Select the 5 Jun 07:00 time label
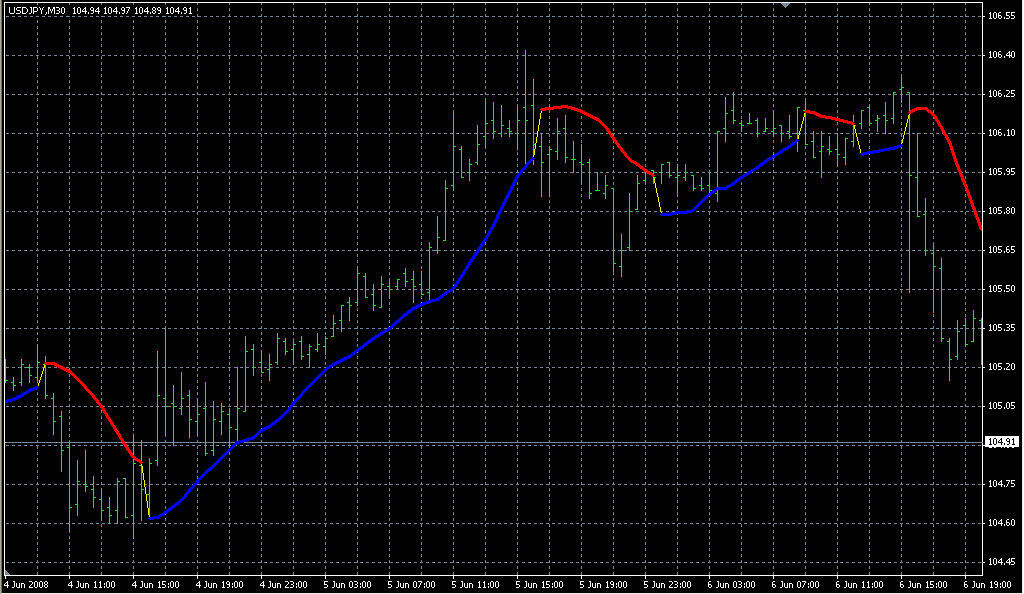 (x=411, y=584)
